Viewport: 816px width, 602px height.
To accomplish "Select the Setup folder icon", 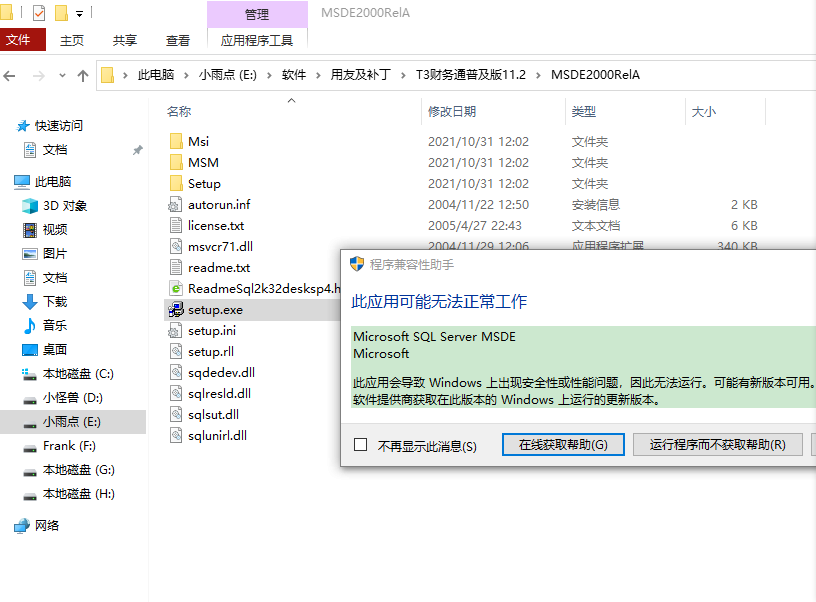I will pyautogui.click(x=176, y=184).
